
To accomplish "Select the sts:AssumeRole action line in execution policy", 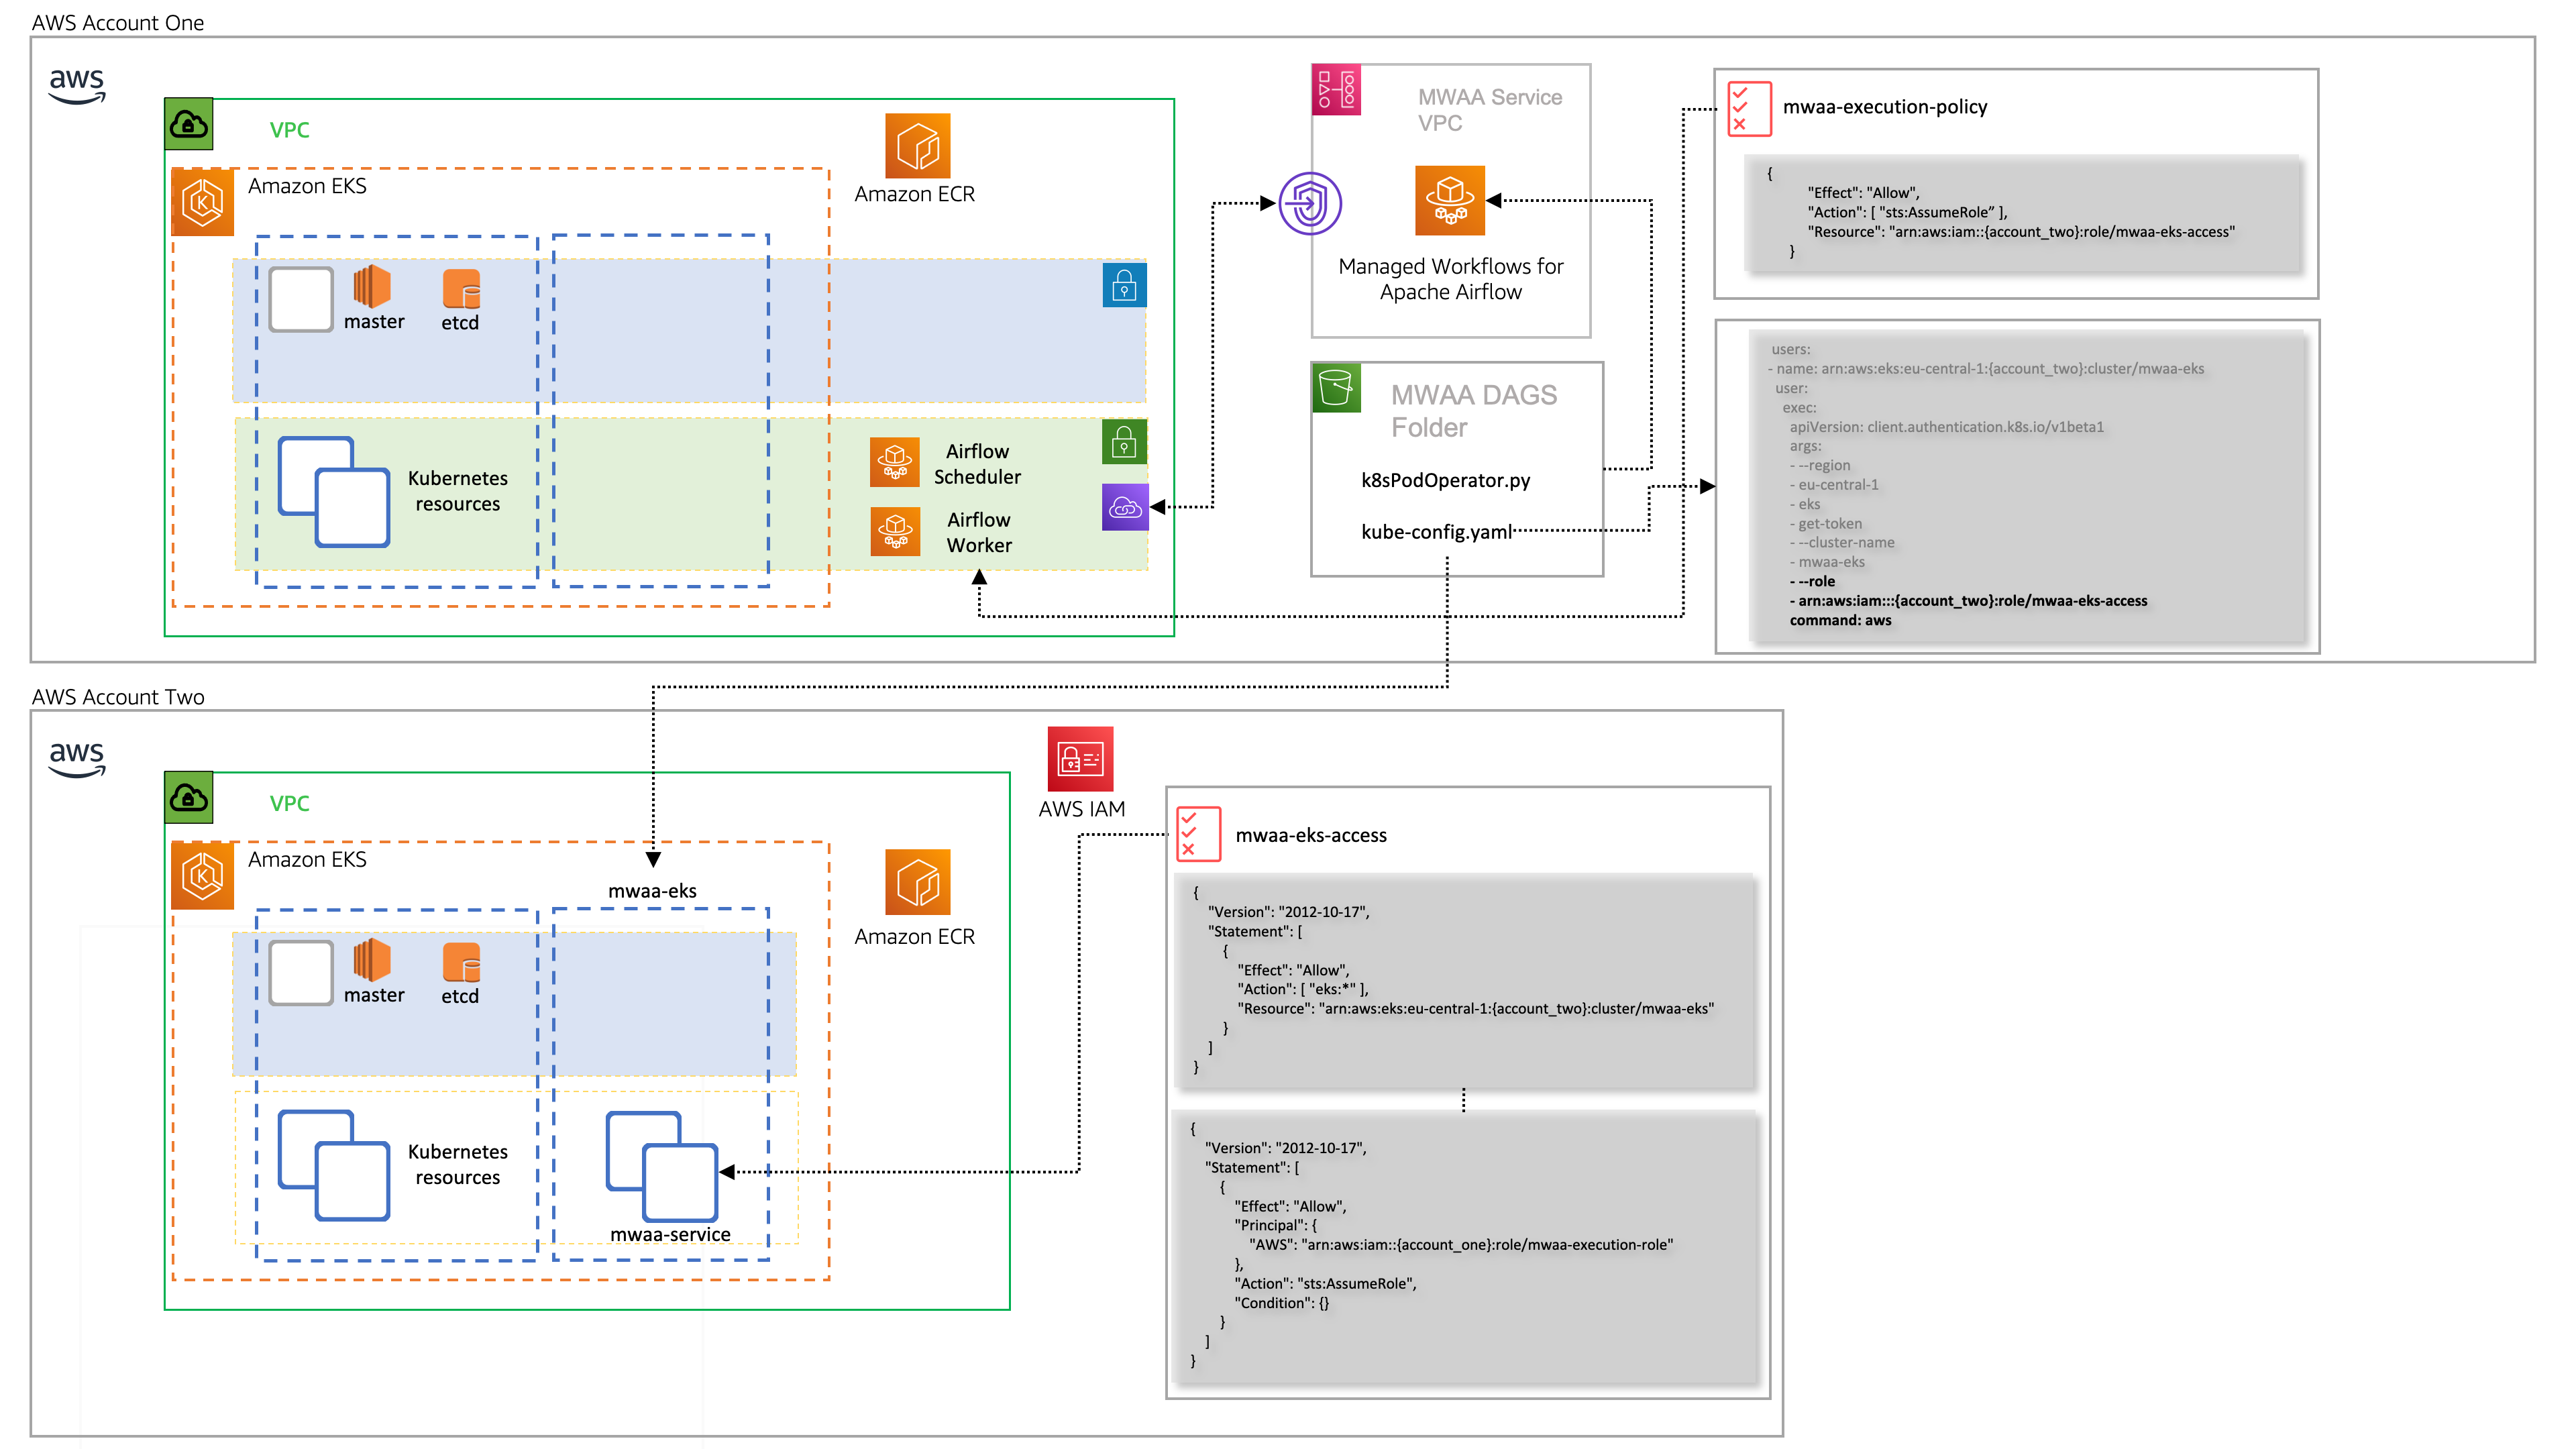I will (x=1907, y=212).
